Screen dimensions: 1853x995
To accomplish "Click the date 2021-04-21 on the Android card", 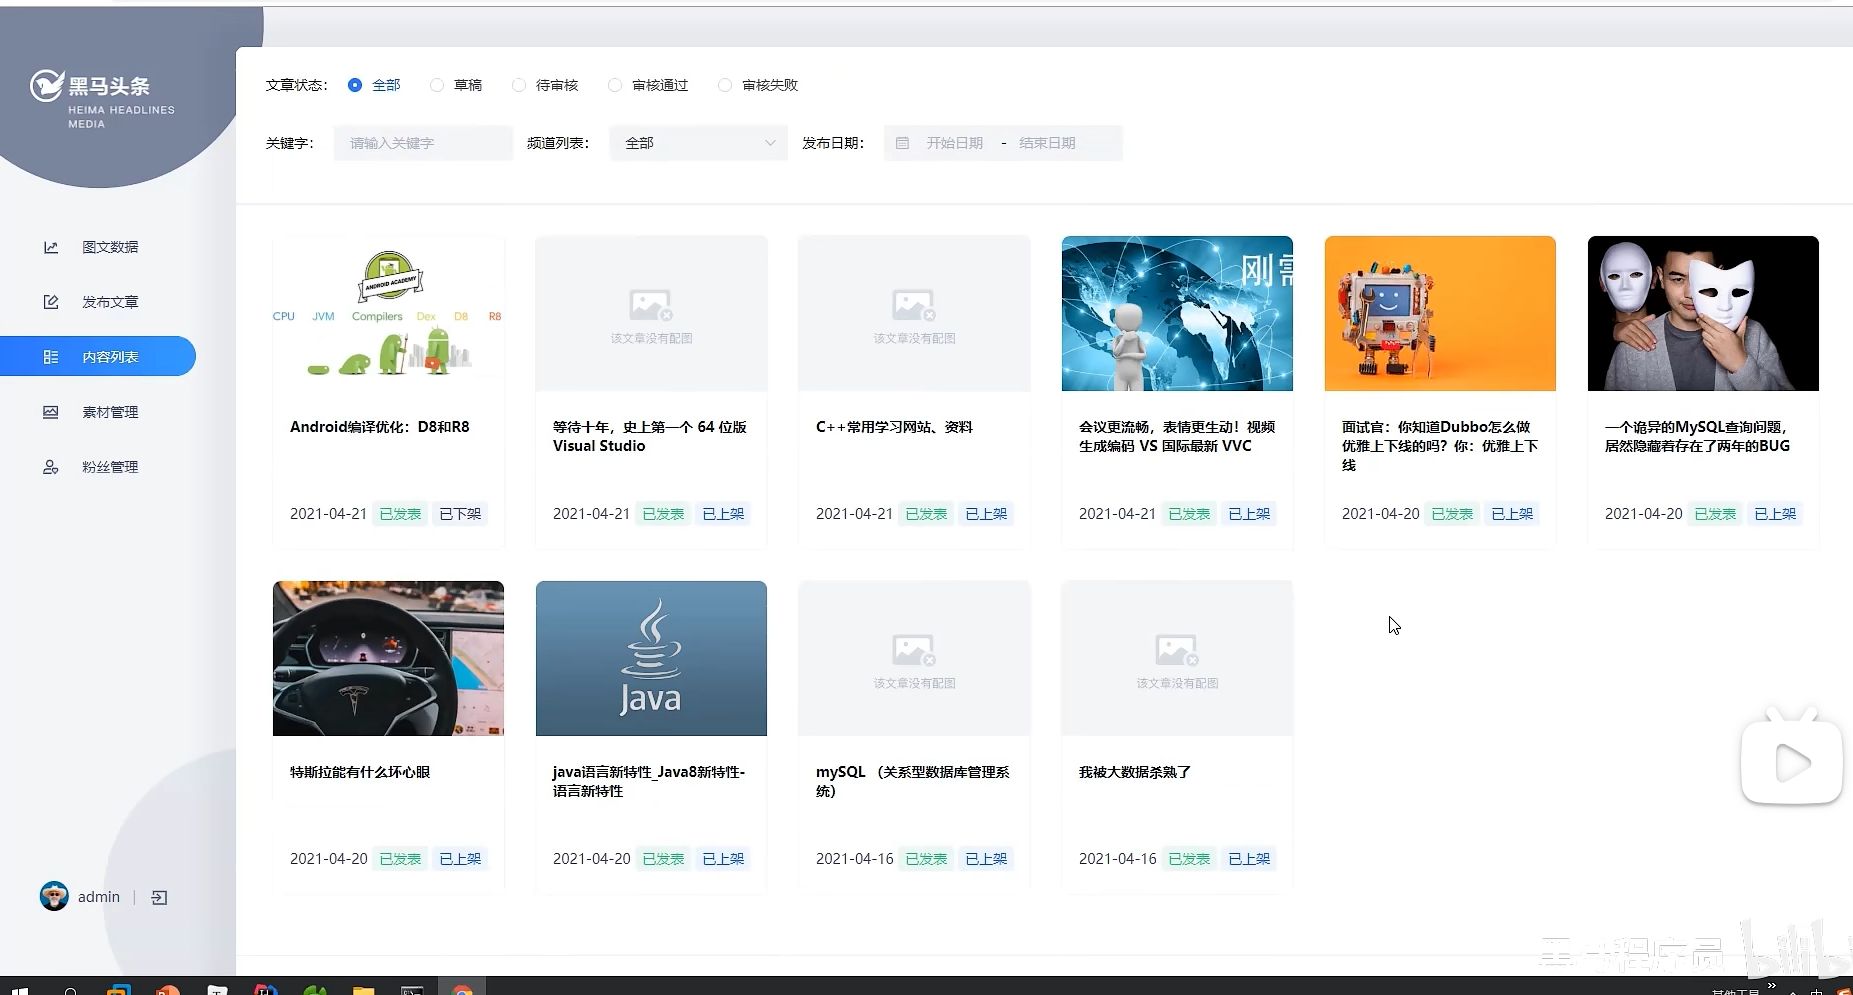I will tap(328, 514).
